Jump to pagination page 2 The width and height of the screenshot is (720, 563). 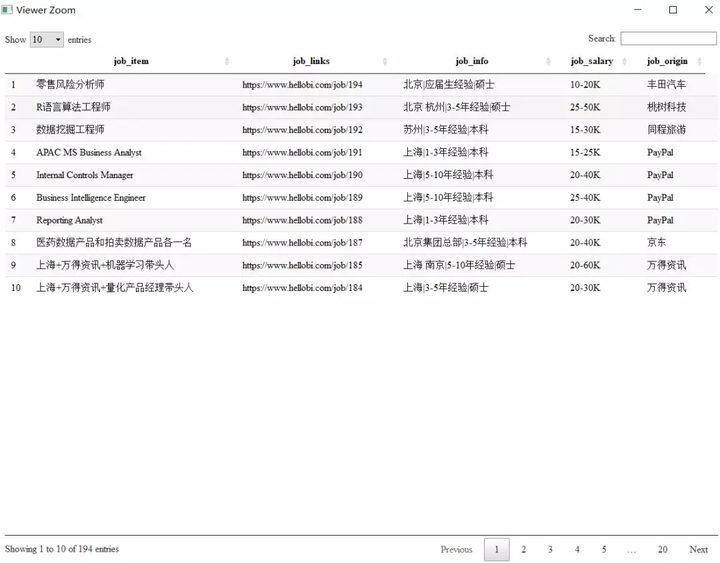(x=523, y=549)
